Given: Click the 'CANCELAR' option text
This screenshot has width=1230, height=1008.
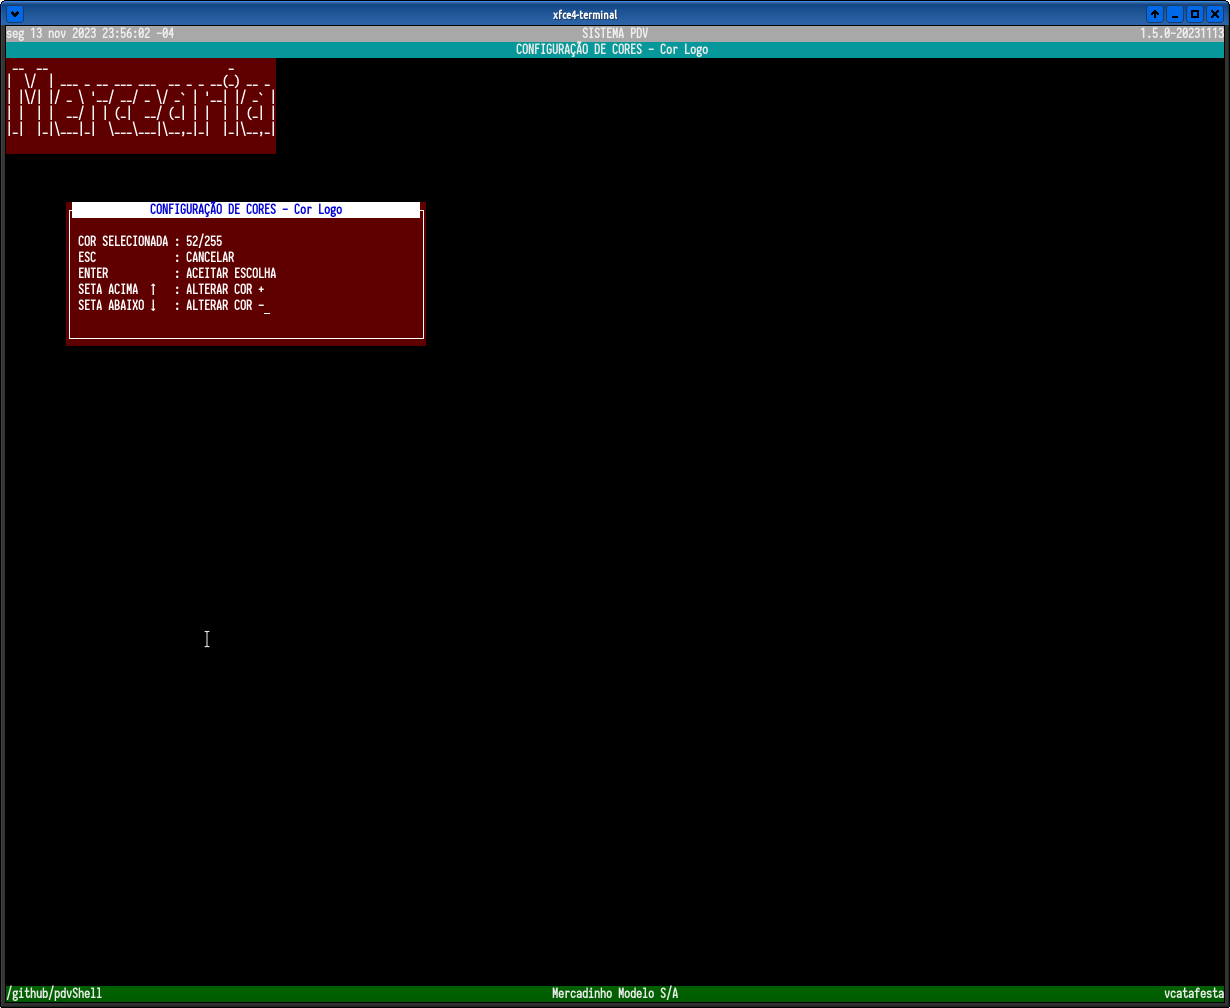Looking at the screenshot, I should tap(210, 257).
